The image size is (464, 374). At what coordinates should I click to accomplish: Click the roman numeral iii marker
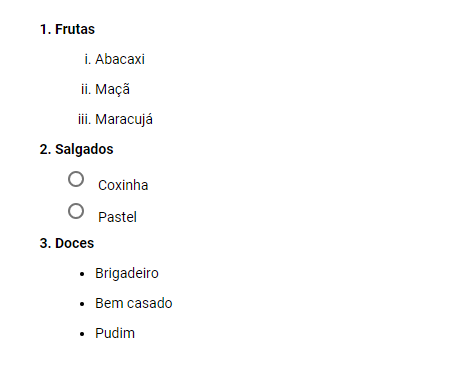tap(84, 119)
